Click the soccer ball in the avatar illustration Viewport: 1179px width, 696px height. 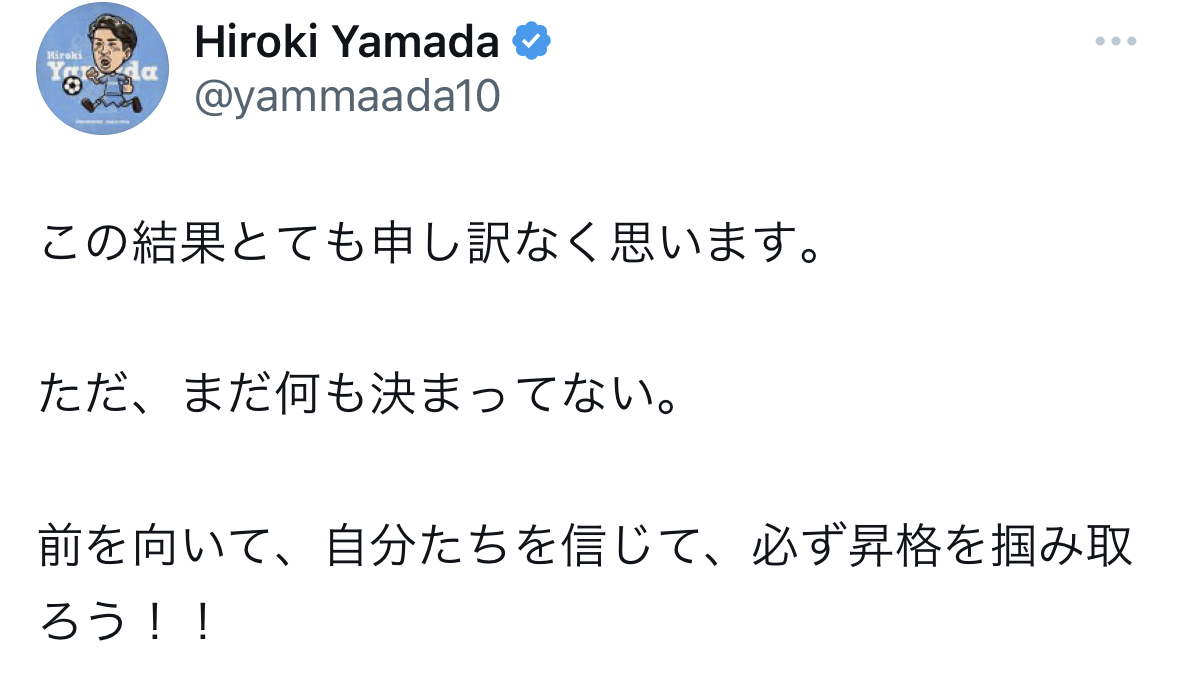pyautogui.click(x=72, y=86)
